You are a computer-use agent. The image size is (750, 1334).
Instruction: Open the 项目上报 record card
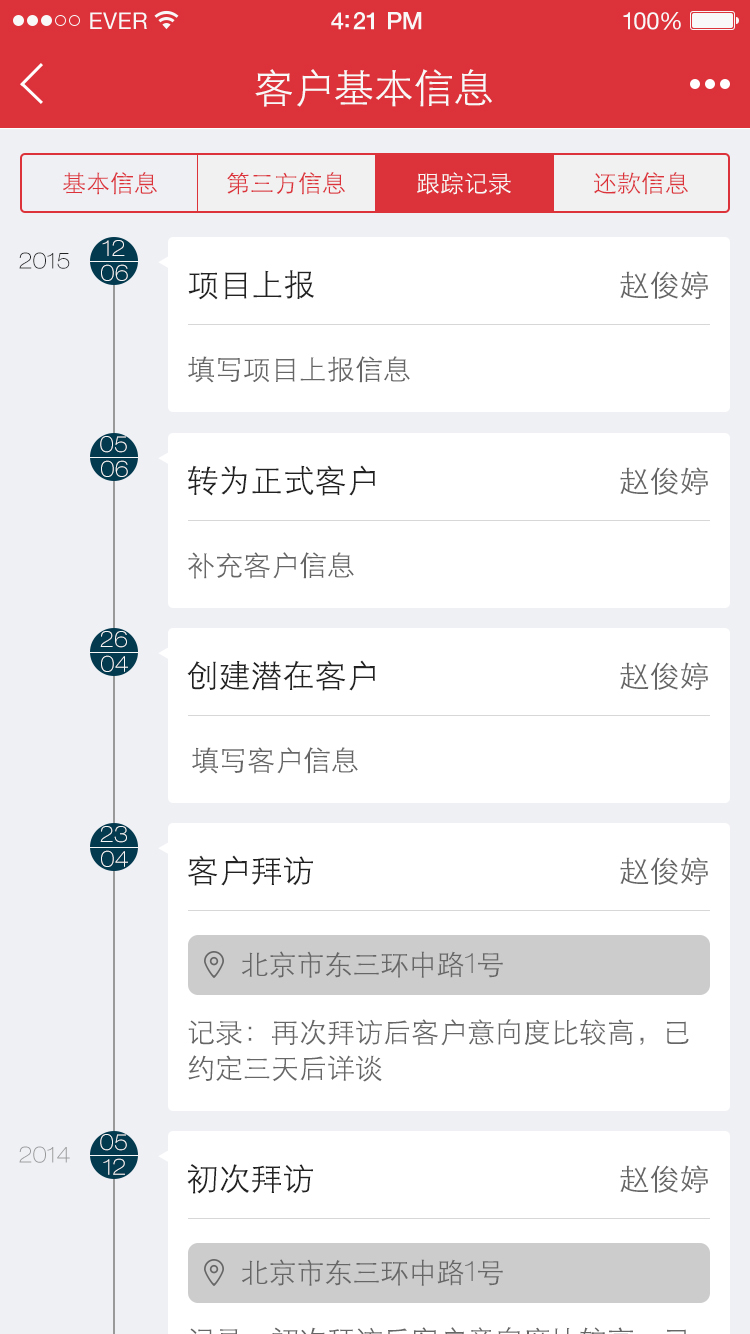[448, 324]
